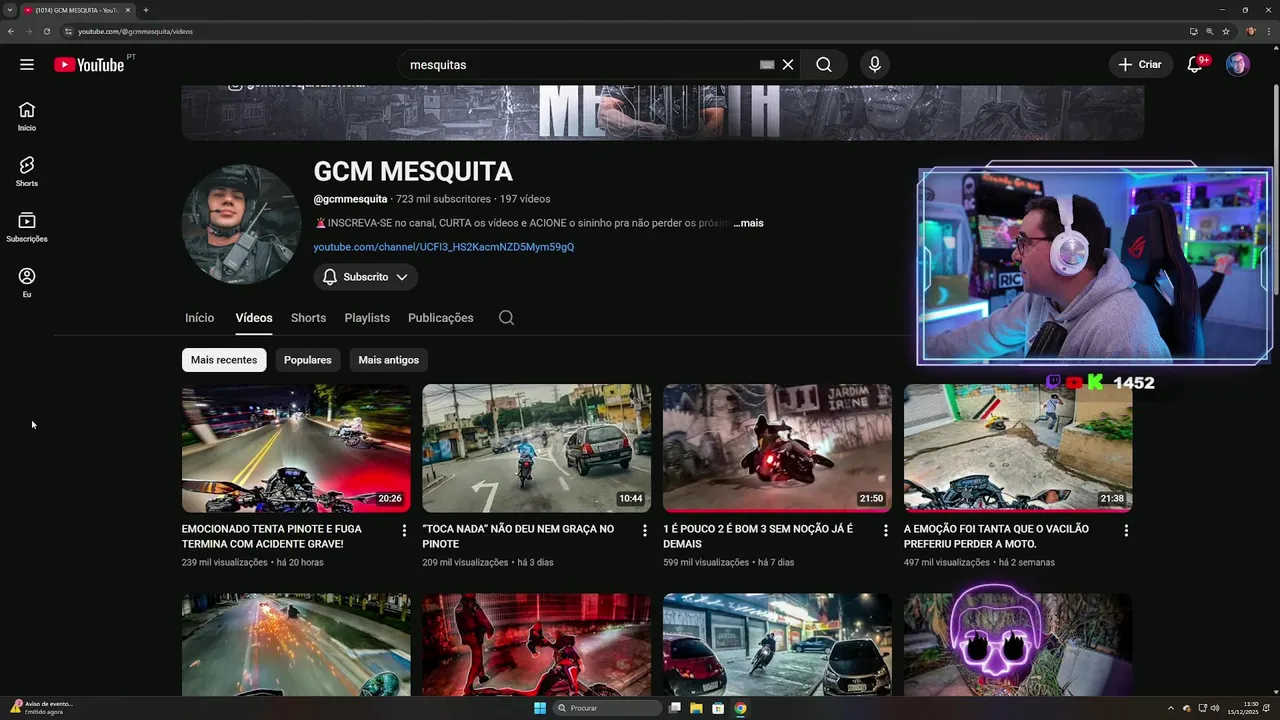Switch to the Início channel tab
Viewport: 1280px width, 720px height.
pos(199,318)
